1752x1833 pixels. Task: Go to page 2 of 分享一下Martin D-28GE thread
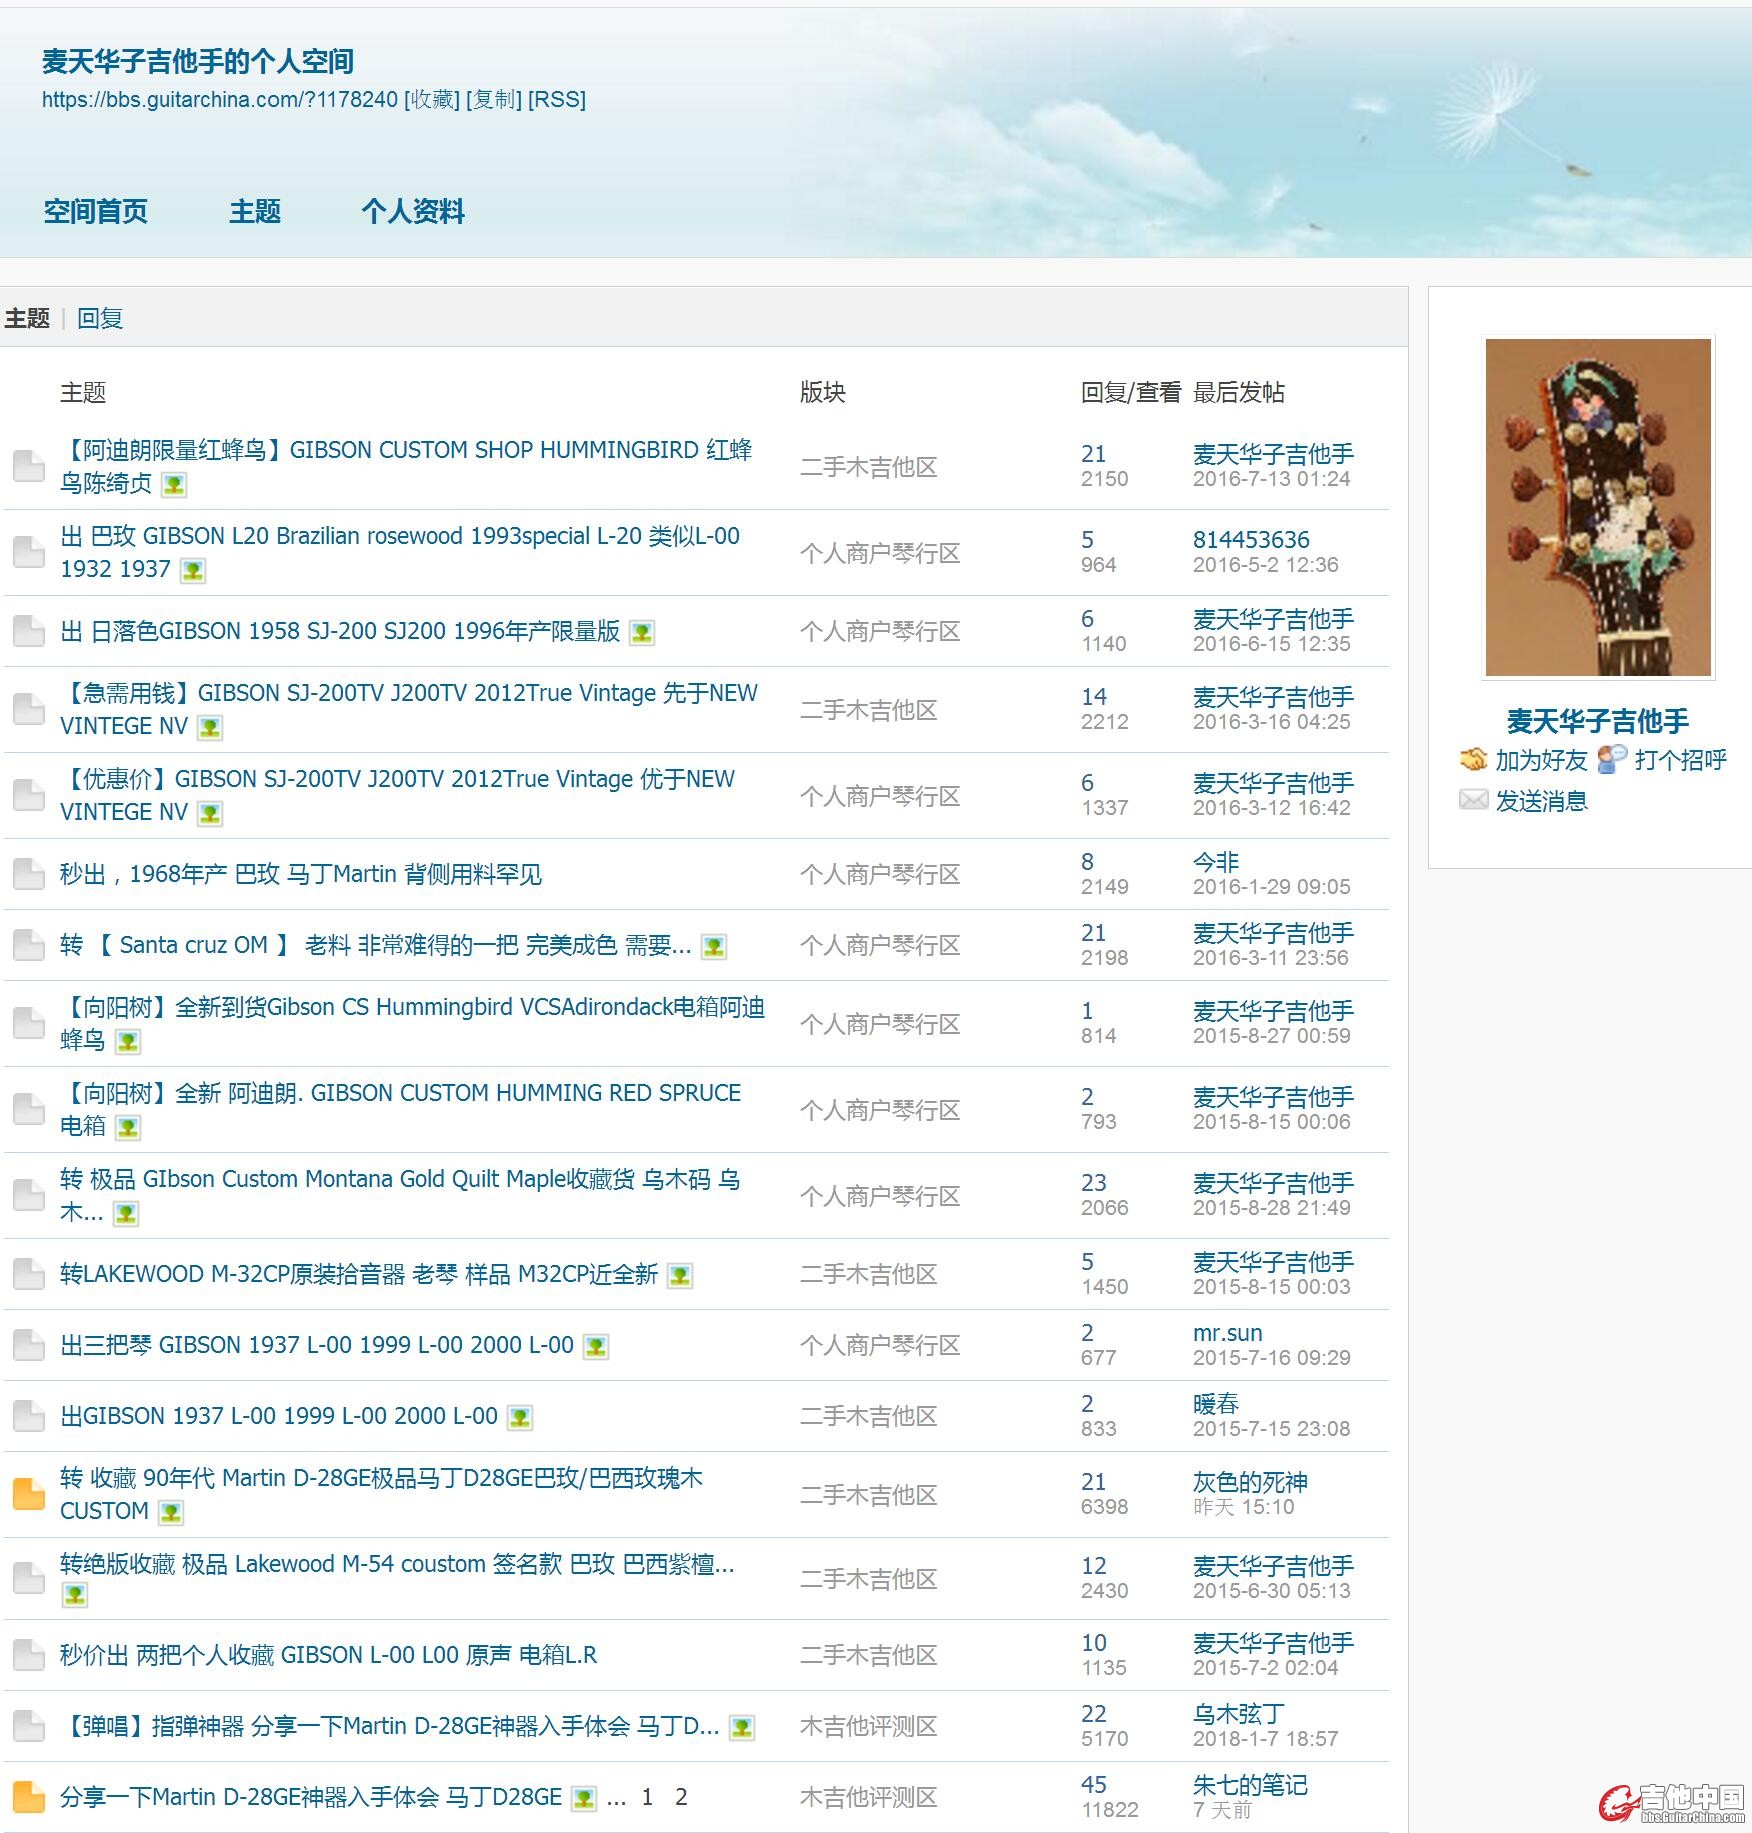click(x=681, y=1797)
